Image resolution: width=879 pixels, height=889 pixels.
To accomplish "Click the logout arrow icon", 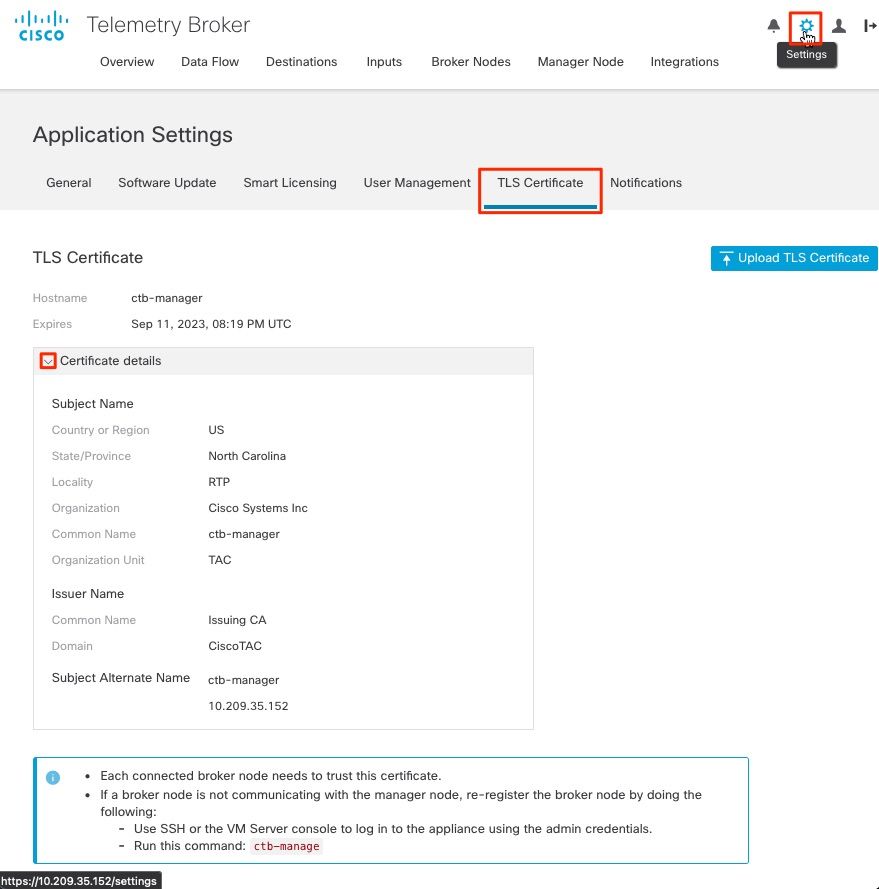I will pos(870,26).
